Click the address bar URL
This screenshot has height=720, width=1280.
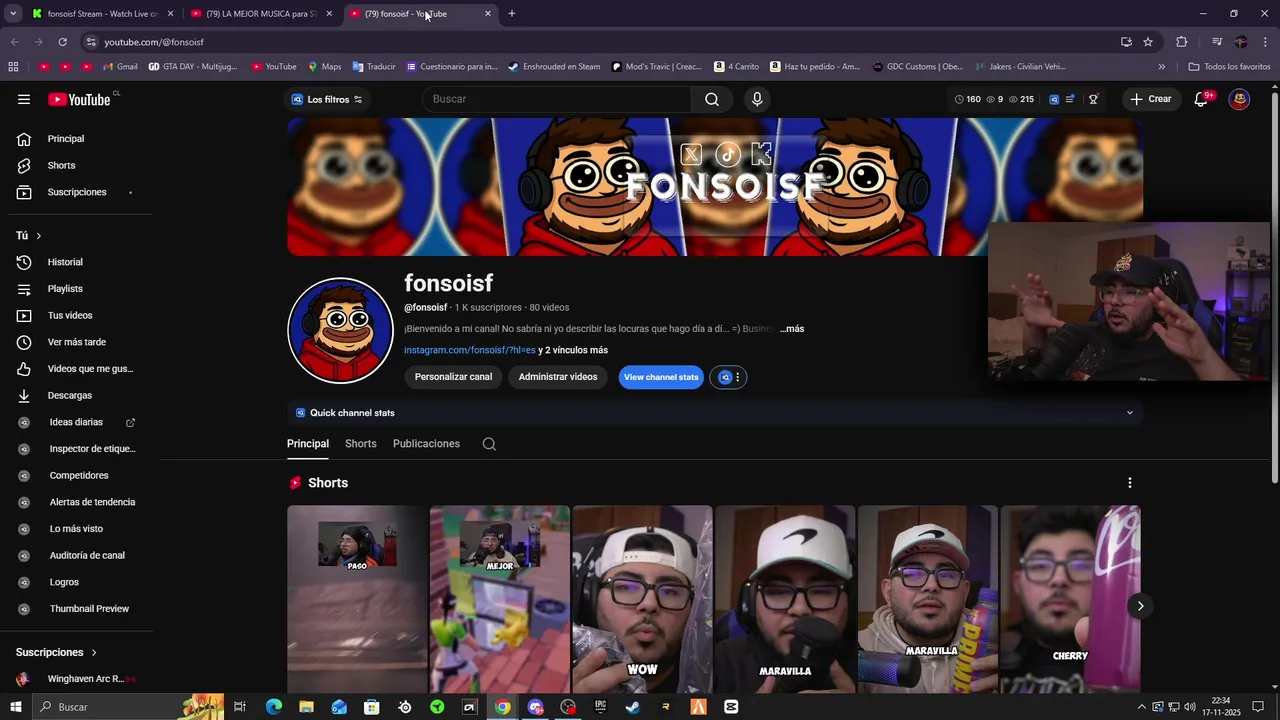(154, 42)
